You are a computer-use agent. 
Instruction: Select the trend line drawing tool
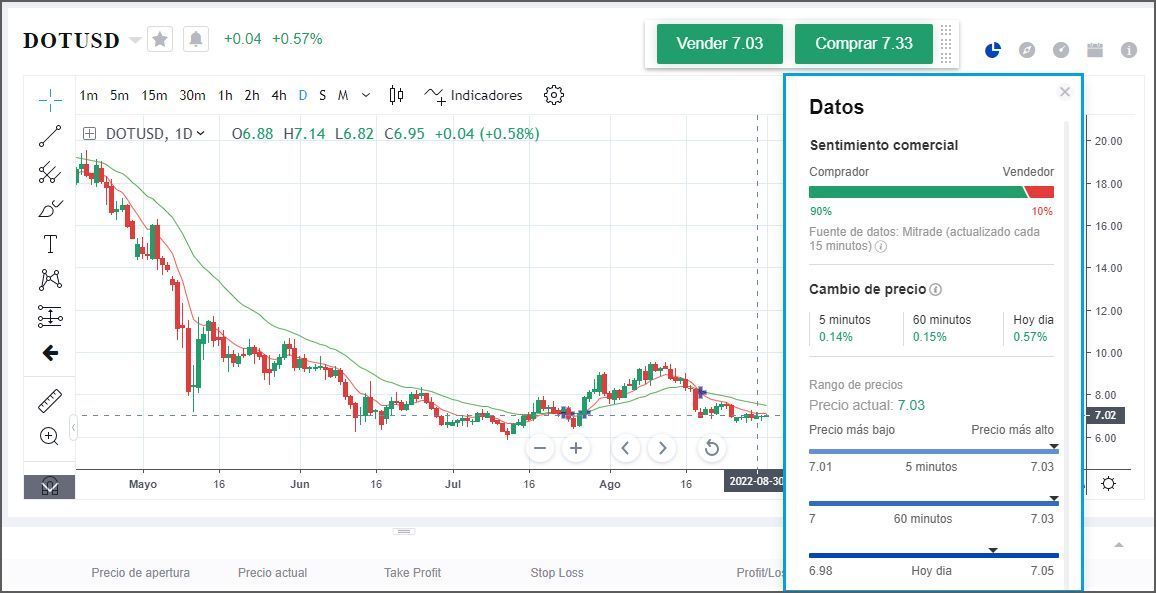coord(50,135)
